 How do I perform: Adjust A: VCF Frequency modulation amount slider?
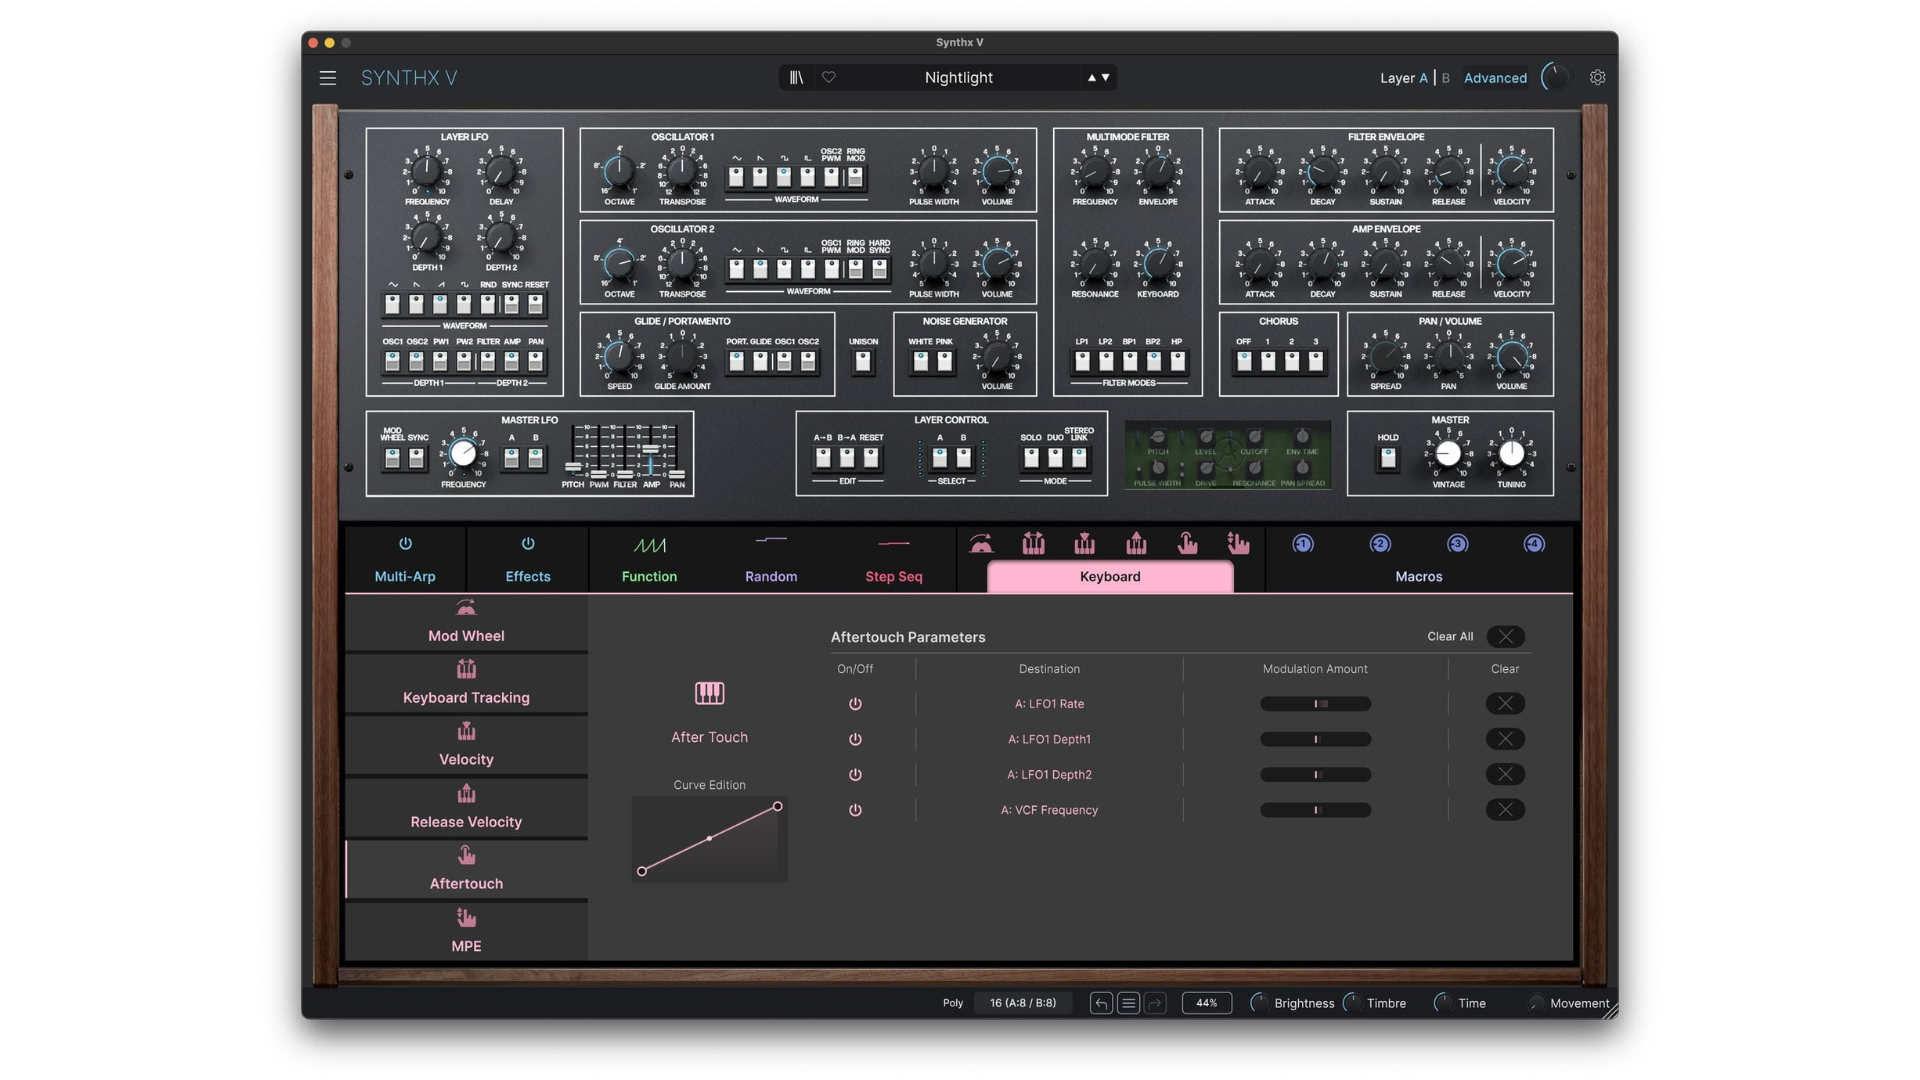[x=1315, y=810]
